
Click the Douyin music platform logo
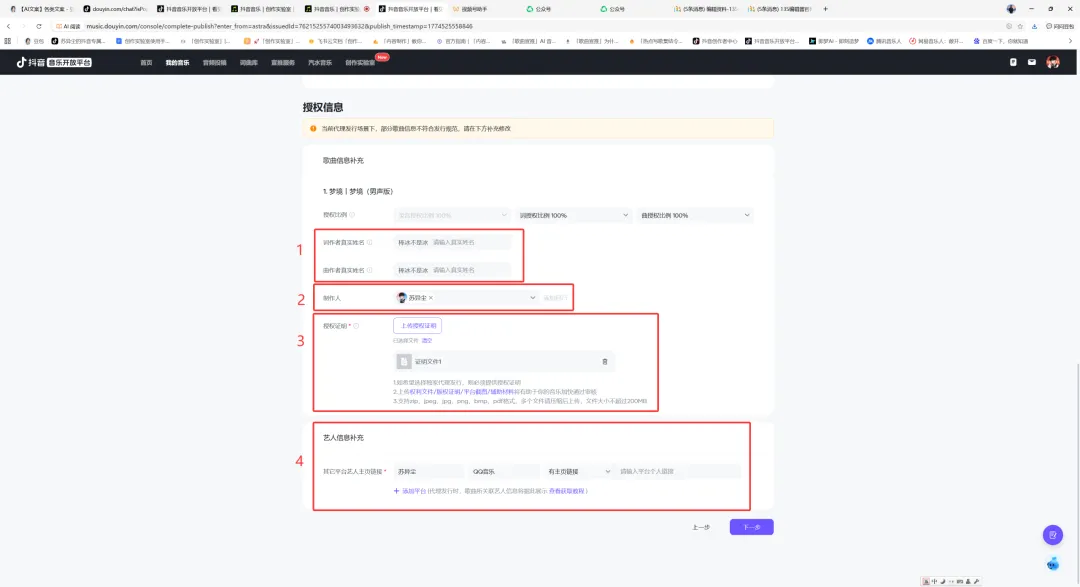tap(54, 62)
